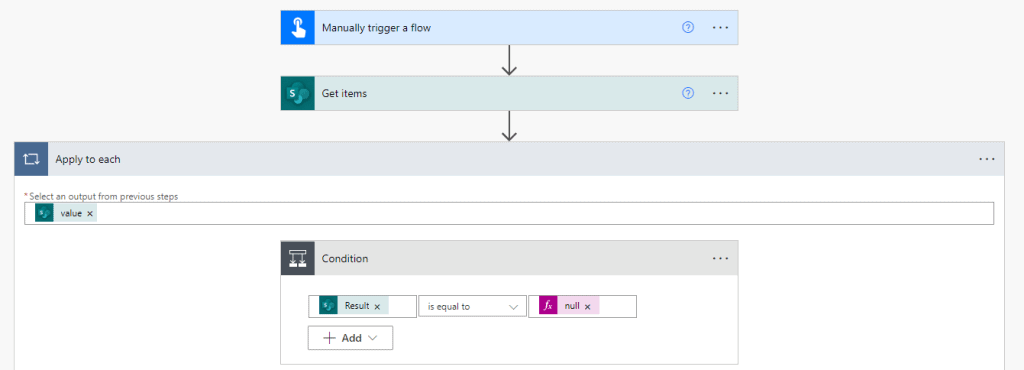Image resolution: width=1024 pixels, height=370 pixels.
Task: Open ellipsis menu on Apply to each
Action: point(987,159)
